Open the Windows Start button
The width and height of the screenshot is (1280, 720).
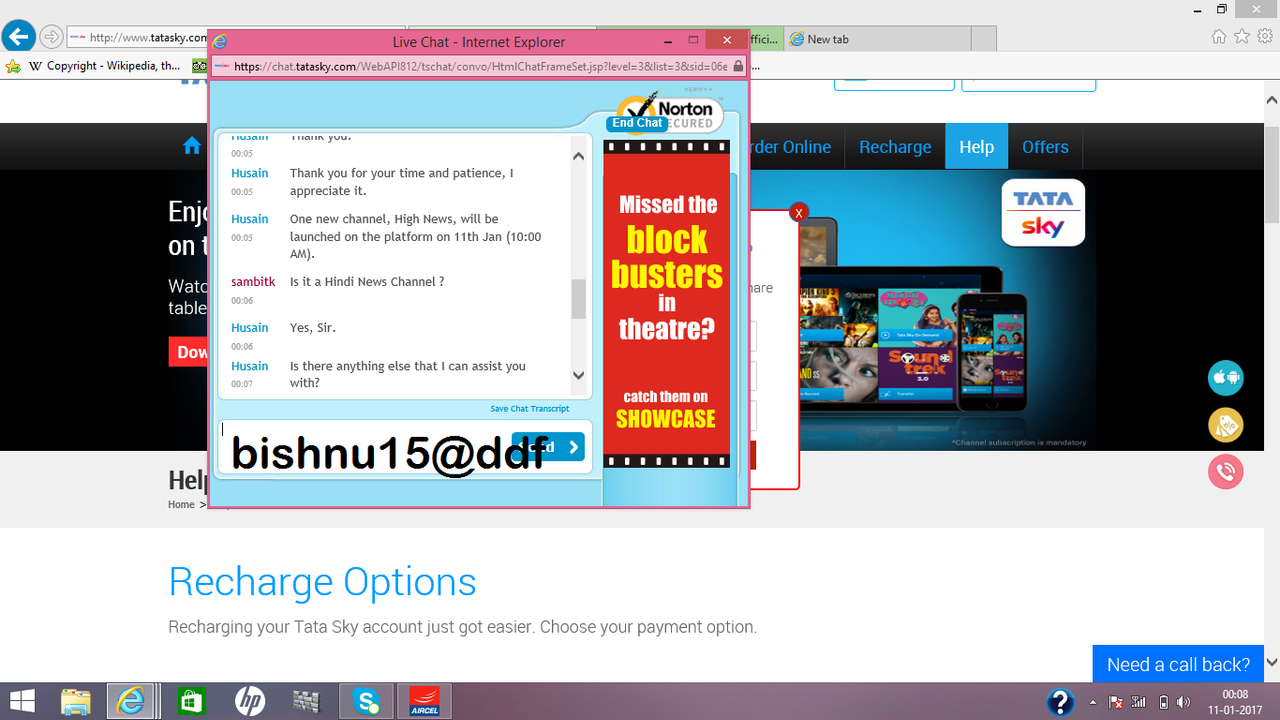[x=22, y=701]
